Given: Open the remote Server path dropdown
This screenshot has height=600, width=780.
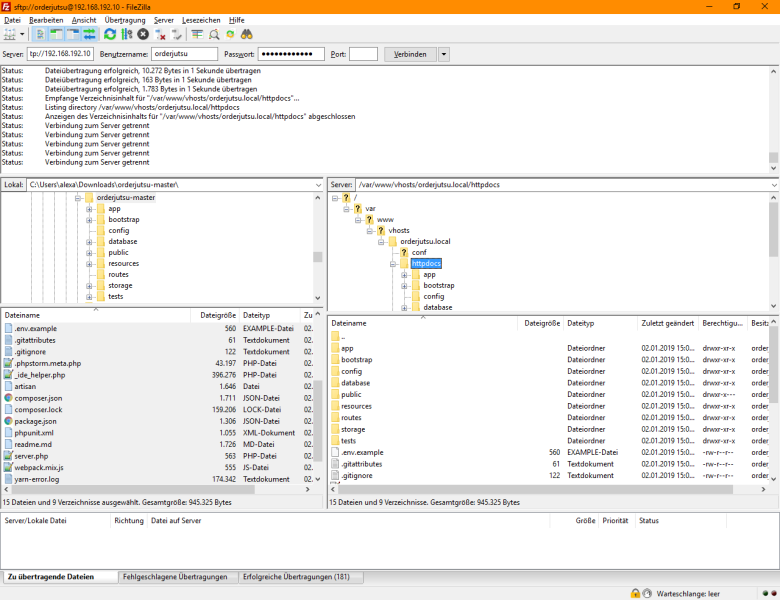Looking at the screenshot, I should pos(773,185).
